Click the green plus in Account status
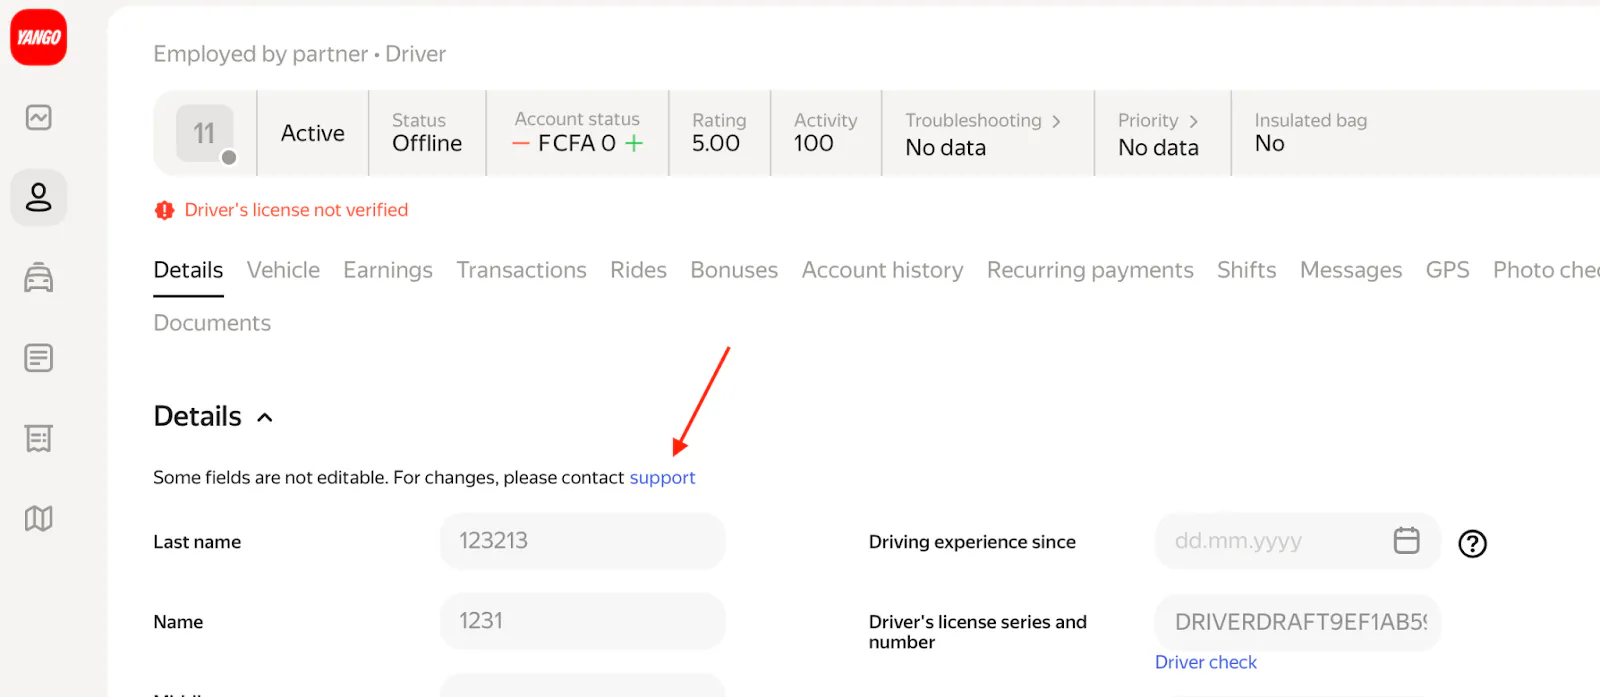Image resolution: width=1600 pixels, height=697 pixels. [634, 144]
